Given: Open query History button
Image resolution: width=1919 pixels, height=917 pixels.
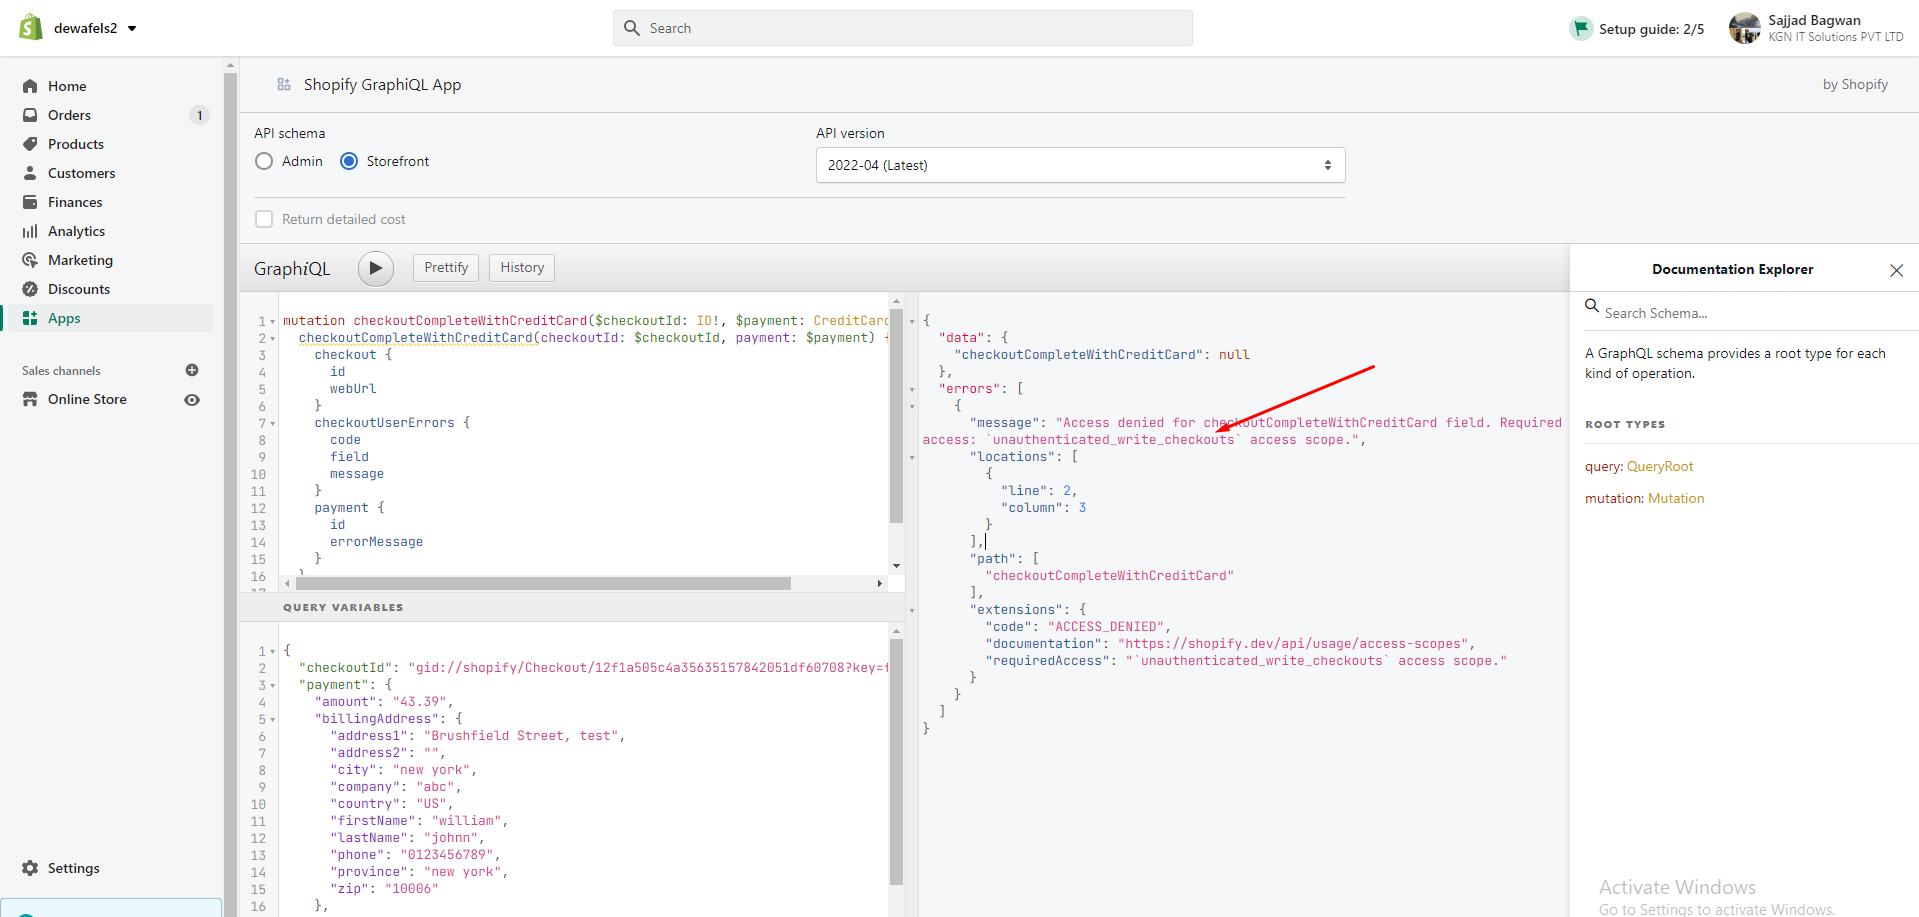Looking at the screenshot, I should click(522, 268).
